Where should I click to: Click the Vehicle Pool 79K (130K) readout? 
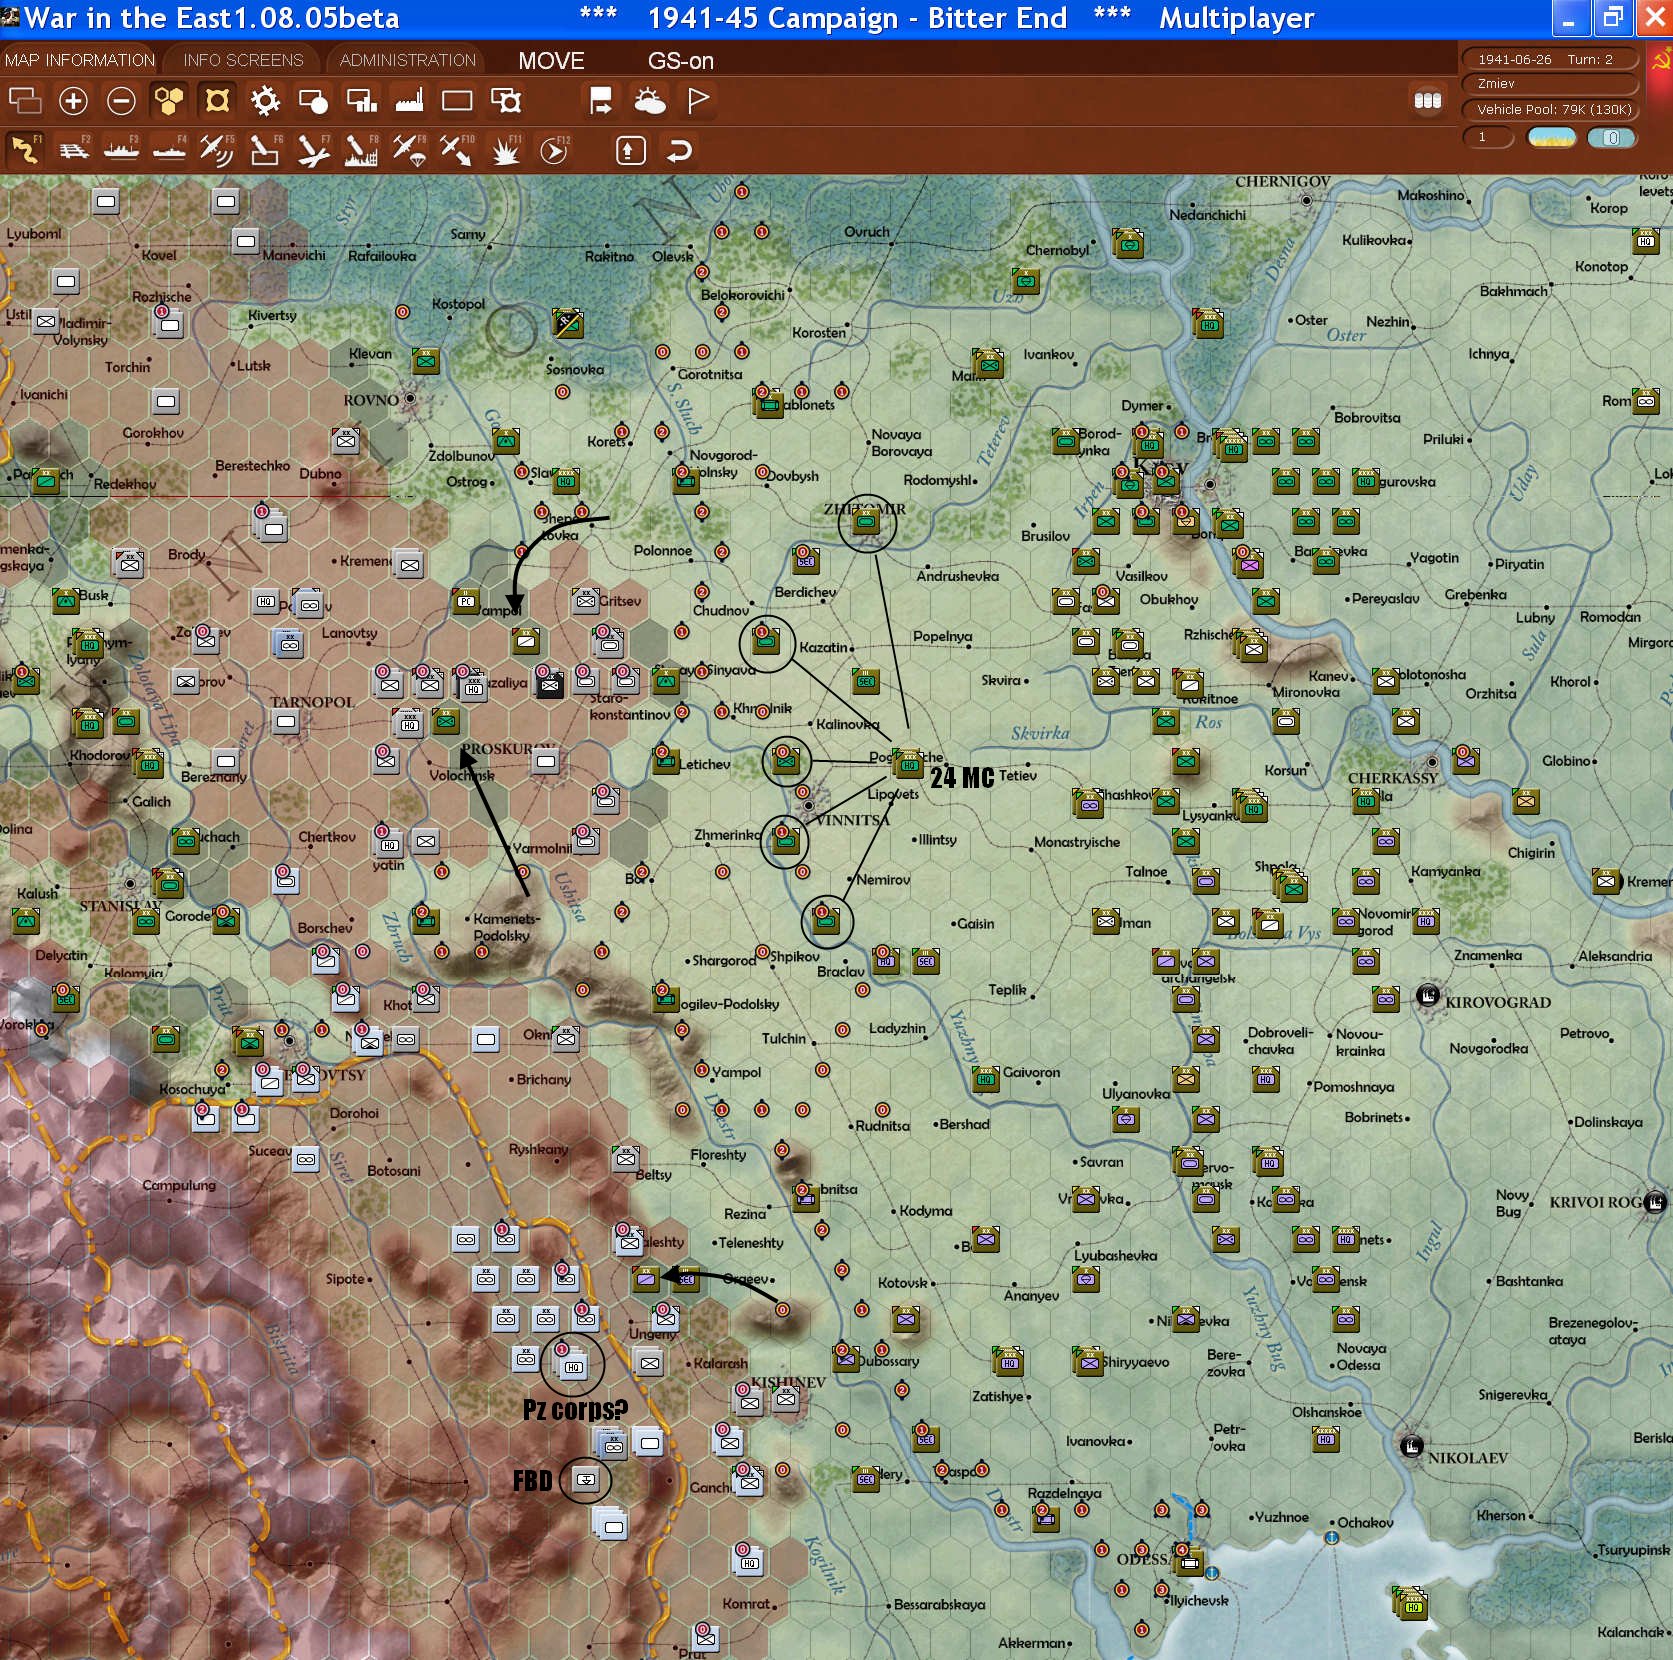click(1550, 109)
